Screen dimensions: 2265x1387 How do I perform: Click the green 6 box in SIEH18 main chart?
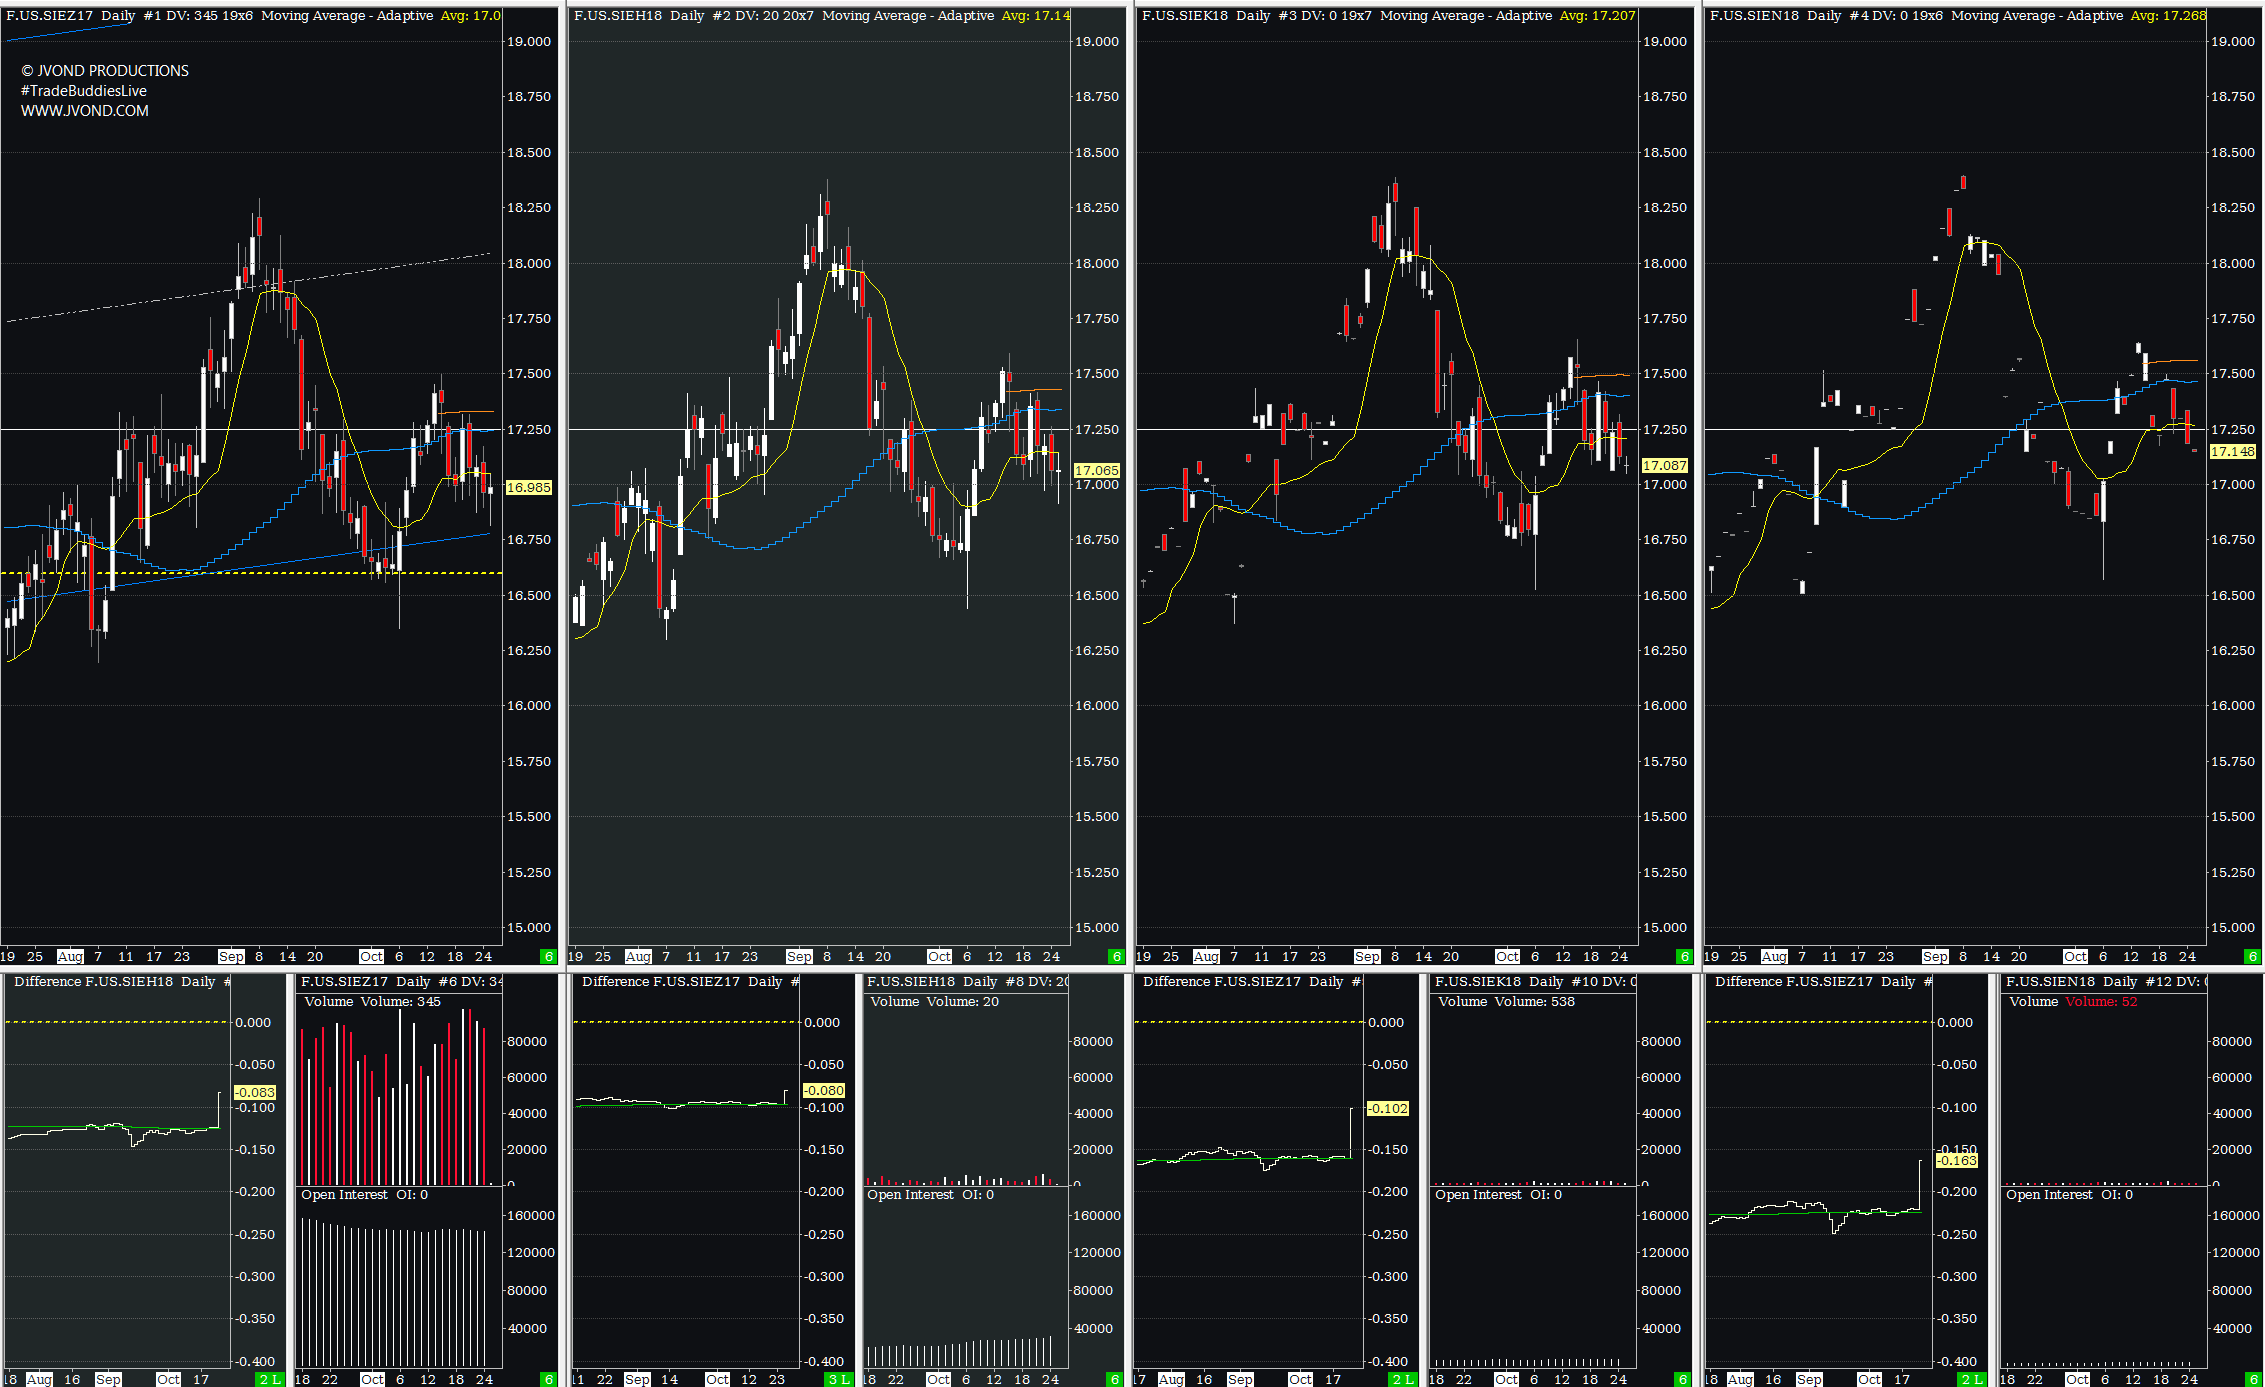(1116, 957)
